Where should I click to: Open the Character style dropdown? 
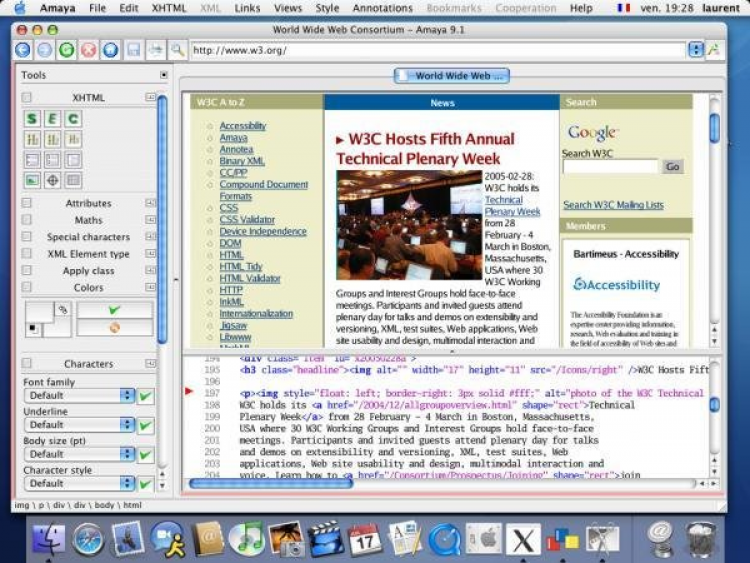click(x=79, y=484)
